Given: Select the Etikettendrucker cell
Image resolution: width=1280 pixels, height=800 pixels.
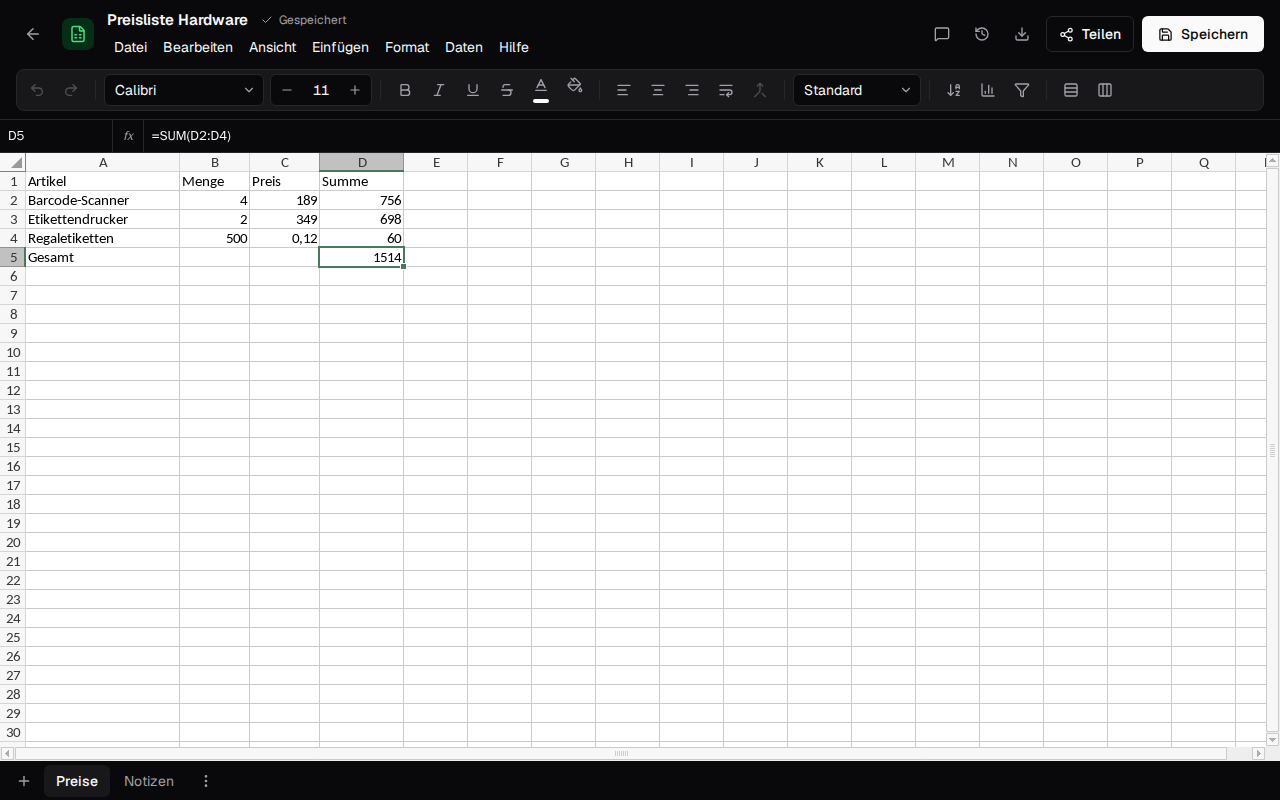Looking at the screenshot, I should 102,219.
